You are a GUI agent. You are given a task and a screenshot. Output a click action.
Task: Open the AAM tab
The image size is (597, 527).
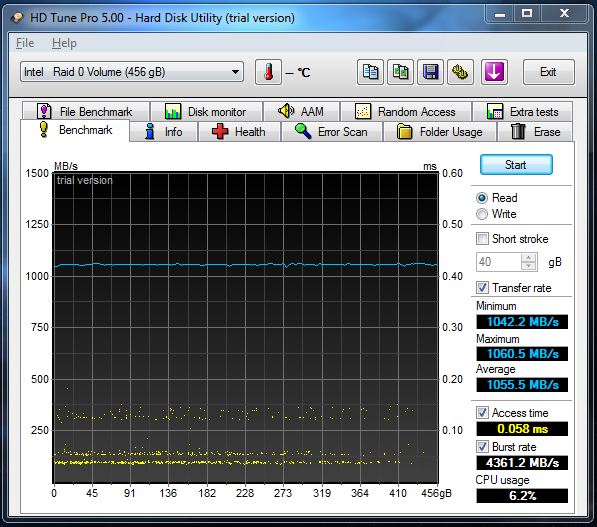point(301,112)
